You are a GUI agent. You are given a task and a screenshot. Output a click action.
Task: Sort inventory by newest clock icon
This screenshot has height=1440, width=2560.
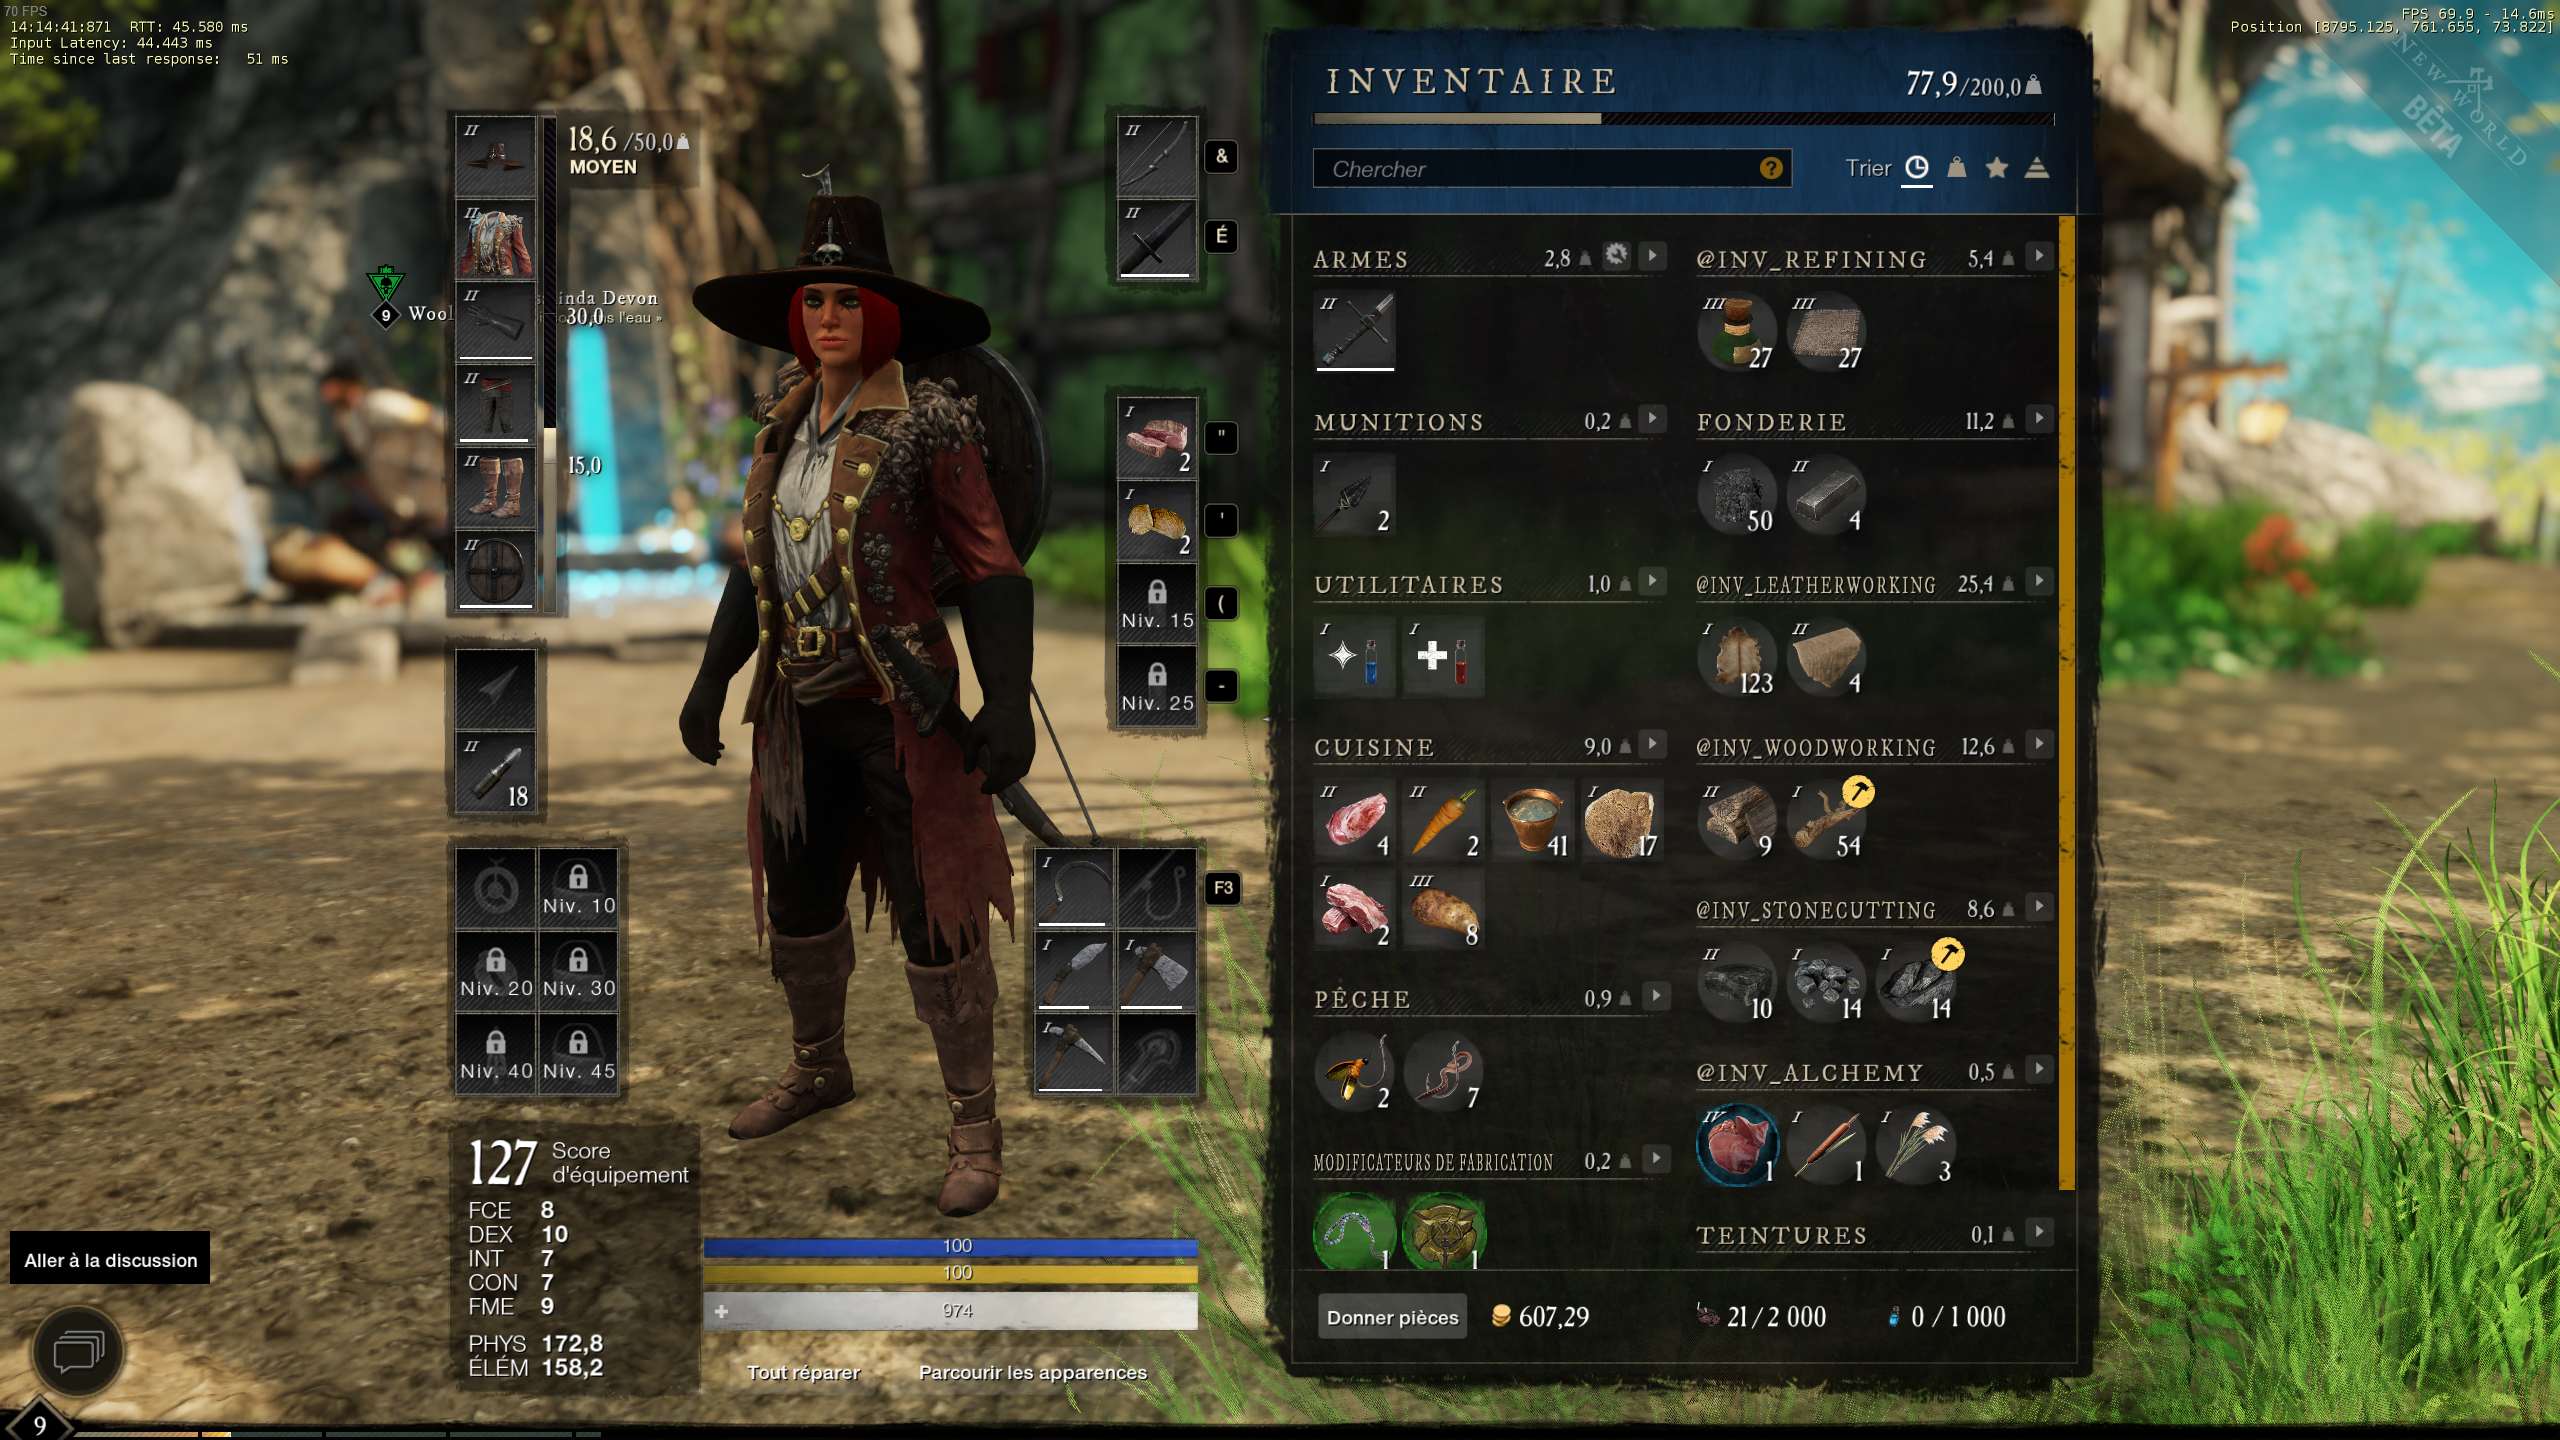pos(1916,168)
